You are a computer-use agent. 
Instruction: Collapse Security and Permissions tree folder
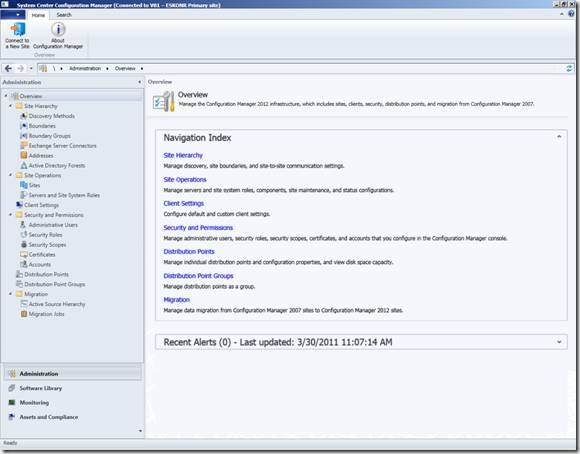[10, 215]
